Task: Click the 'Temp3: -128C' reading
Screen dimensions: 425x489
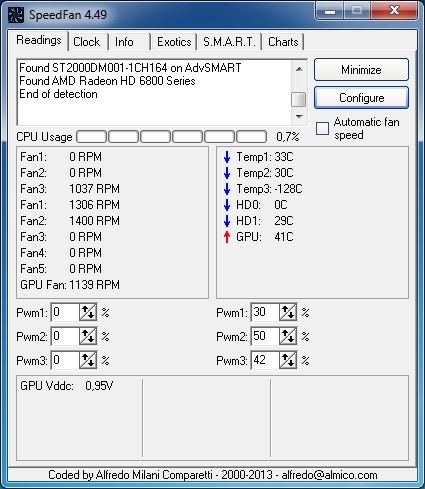Action: click(x=269, y=189)
